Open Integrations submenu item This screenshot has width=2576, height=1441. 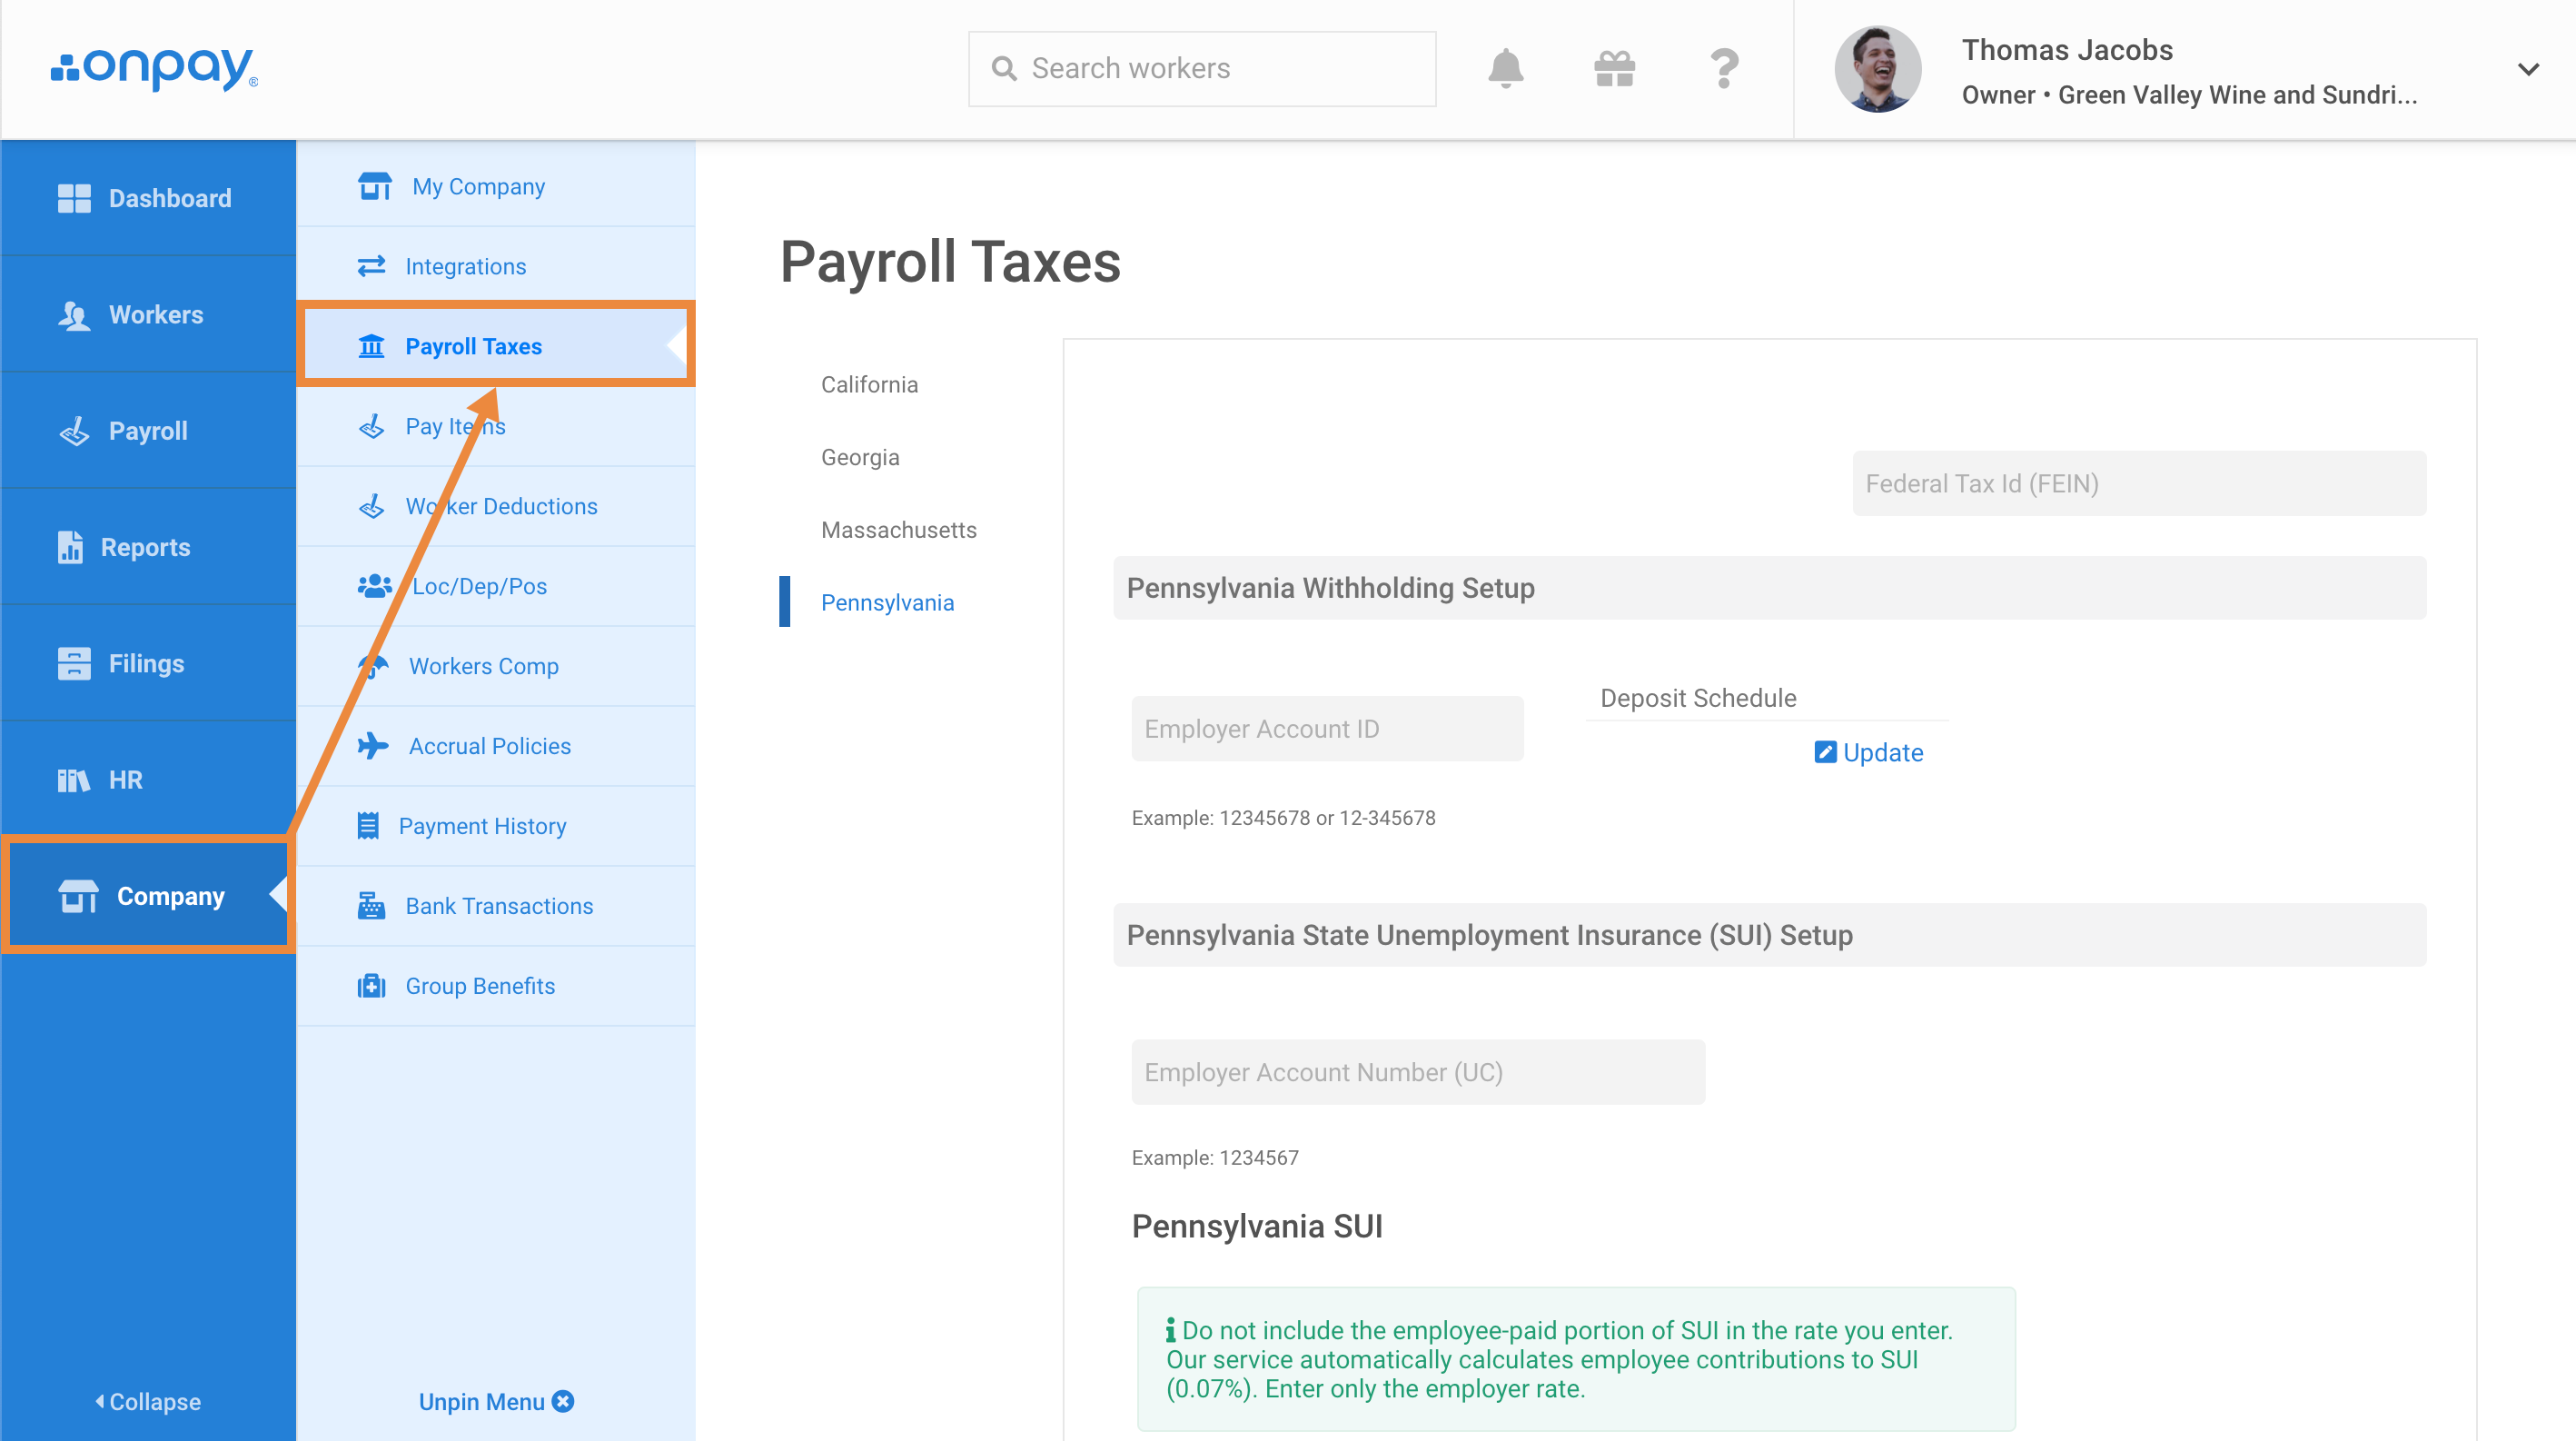coord(496,266)
